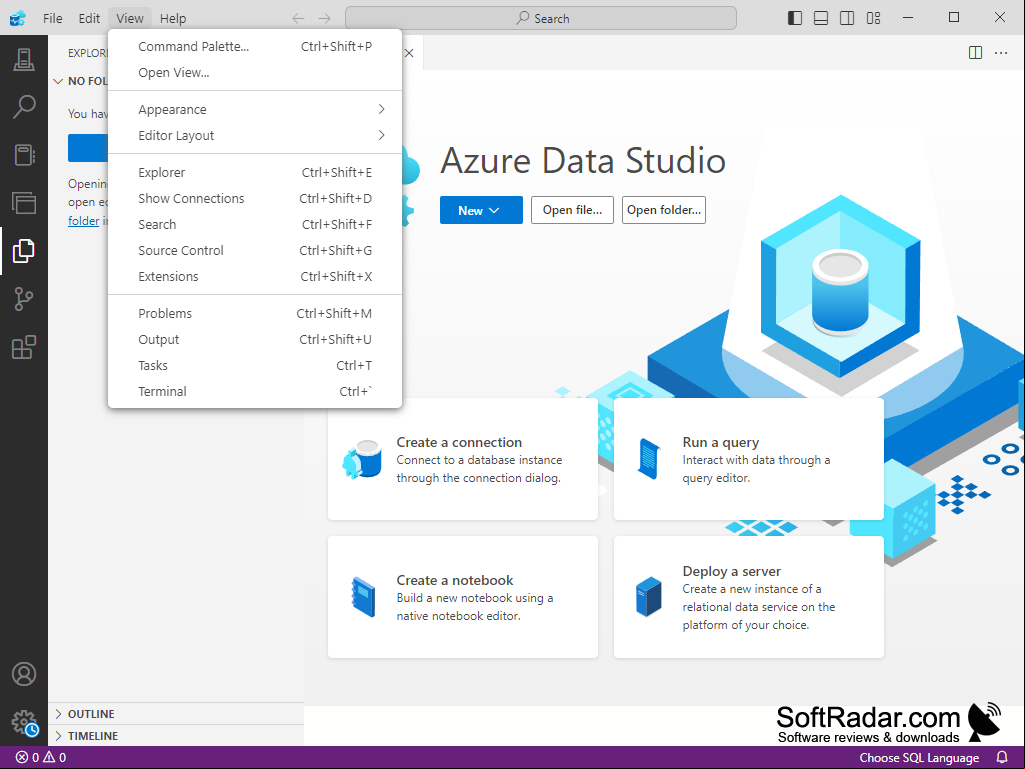Expand the TIMELINE section
The image size is (1025, 769).
point(176,736)
